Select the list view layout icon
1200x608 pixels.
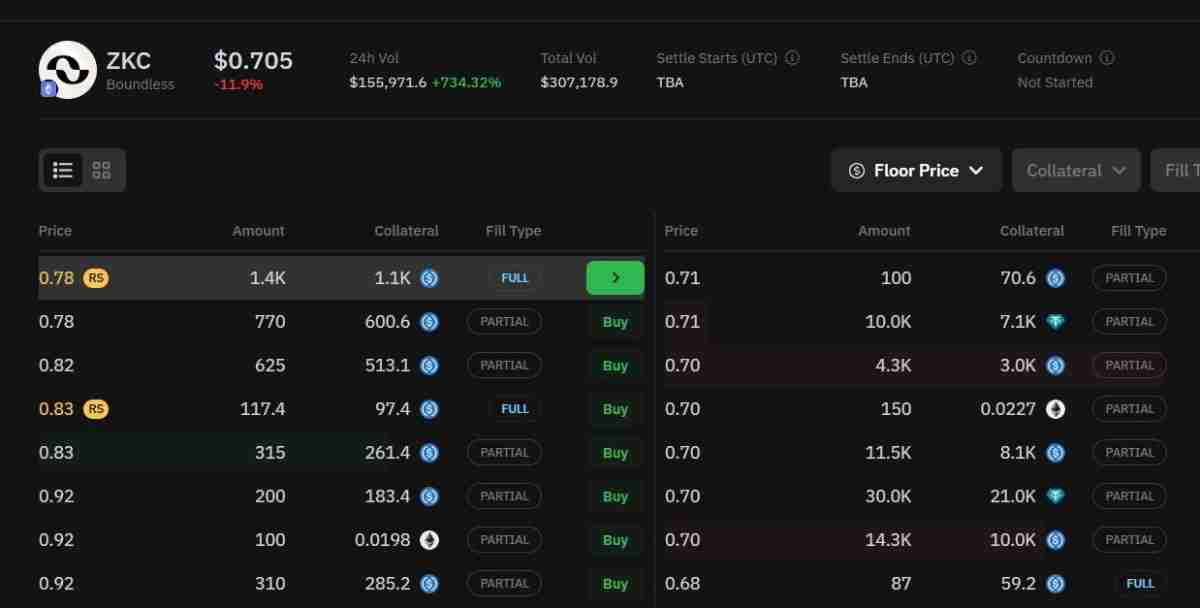coord(62,170)
